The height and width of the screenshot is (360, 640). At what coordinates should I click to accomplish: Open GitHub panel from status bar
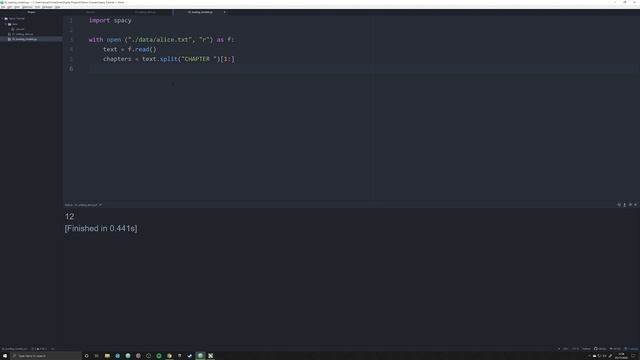(x=600, y=349)
